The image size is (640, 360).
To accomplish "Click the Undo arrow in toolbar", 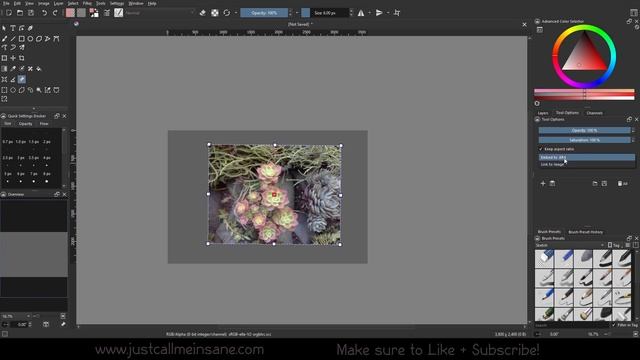I will pos(44,13).
